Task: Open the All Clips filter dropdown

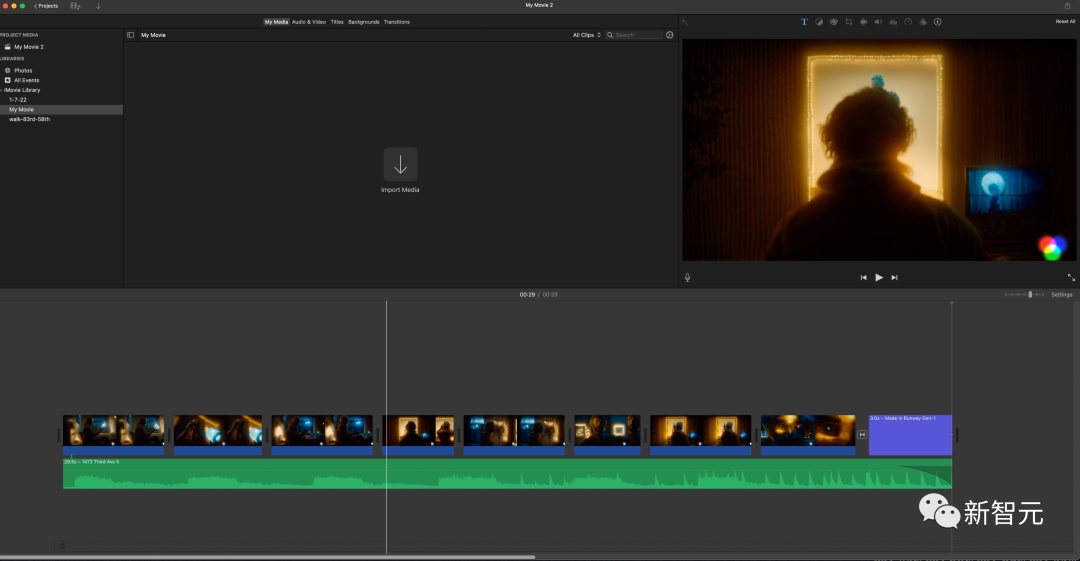Action: coord(586,35)
